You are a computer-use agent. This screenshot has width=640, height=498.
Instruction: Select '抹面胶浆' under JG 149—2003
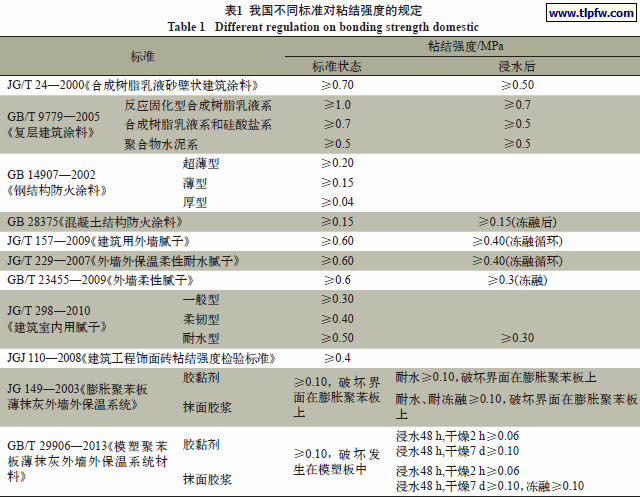tap(207, 407)
